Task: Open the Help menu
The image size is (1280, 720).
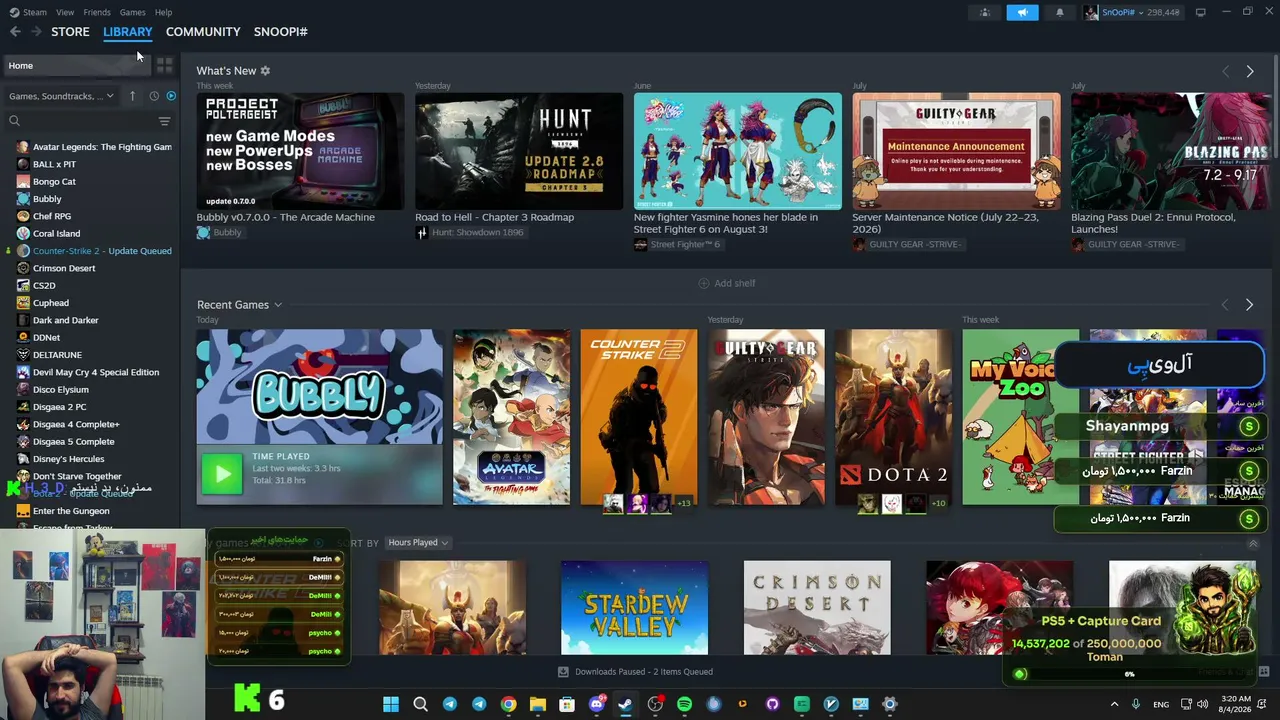Action: tap(163, 12)
